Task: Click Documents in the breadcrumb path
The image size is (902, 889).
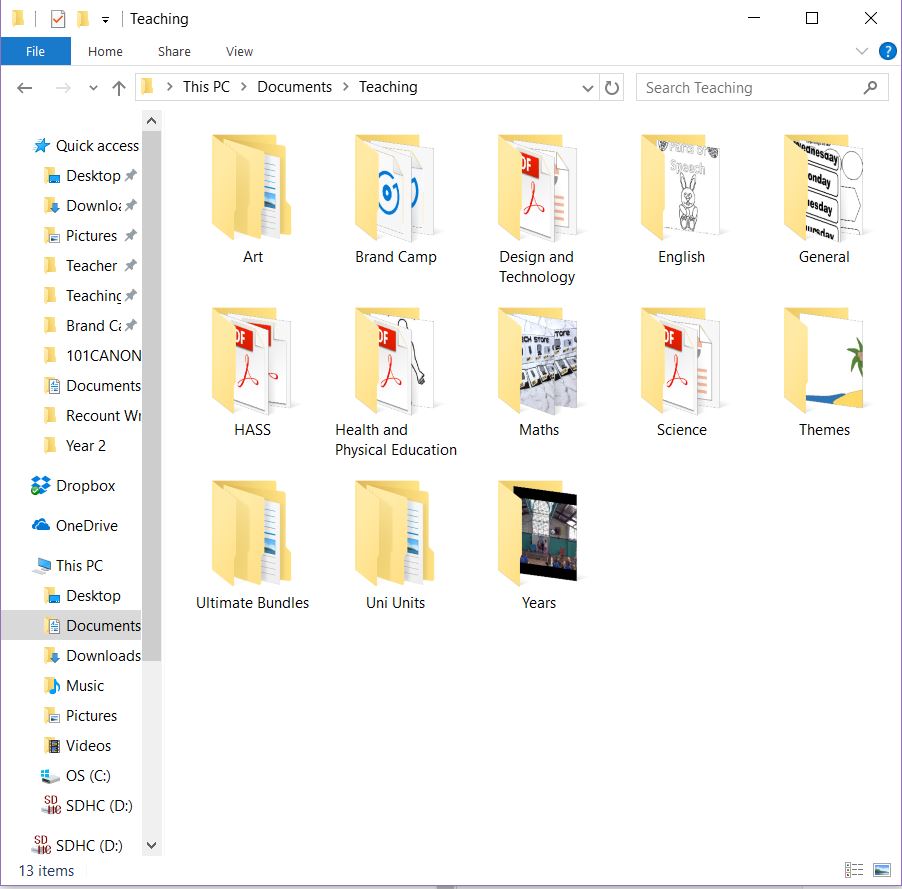Action: coord(294,87)
